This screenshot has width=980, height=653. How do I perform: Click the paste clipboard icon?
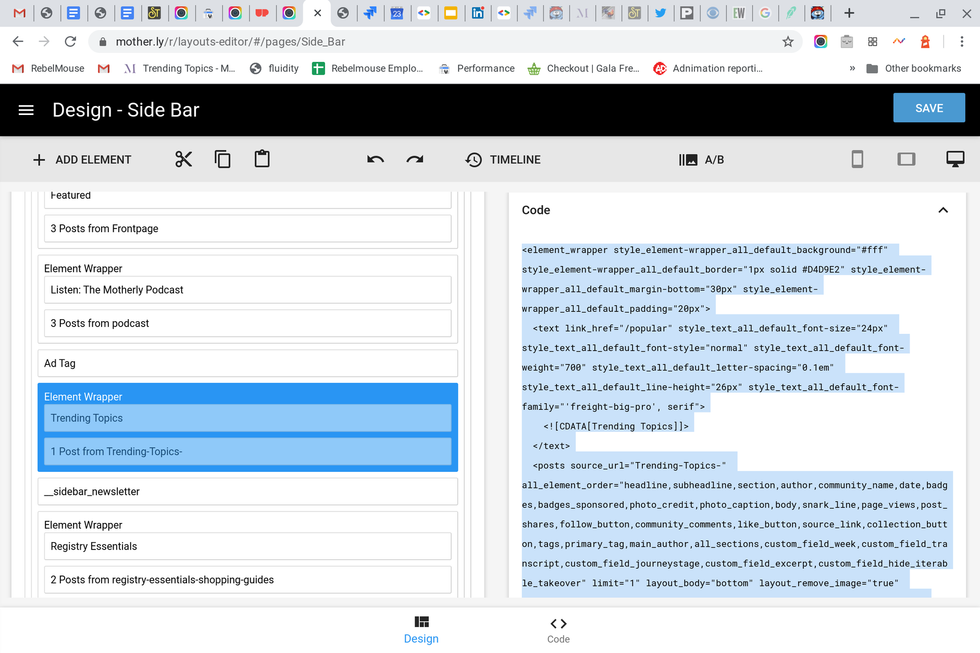[262, 160]
